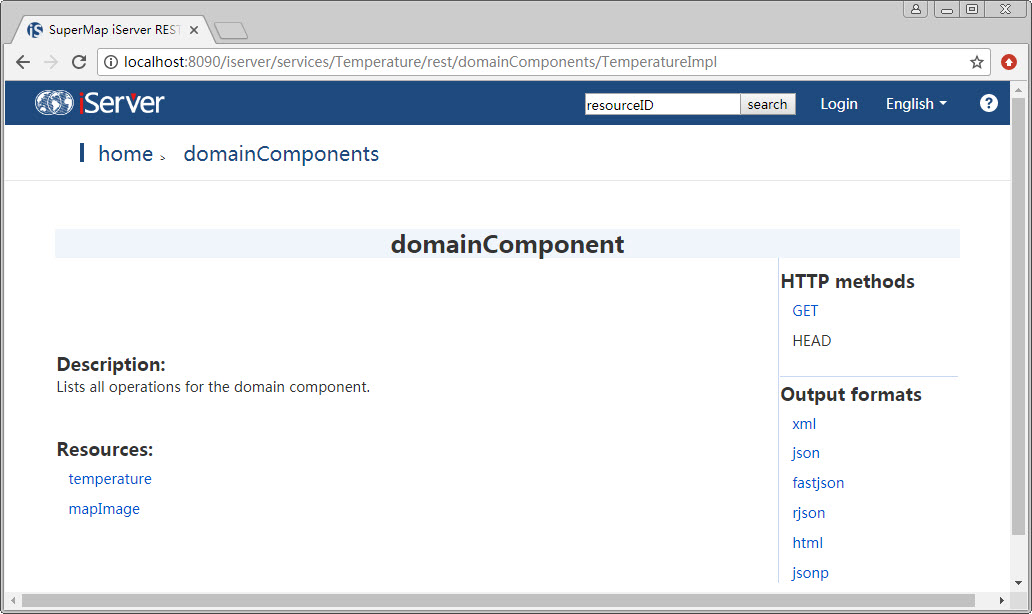Click the red browser extension icon
The width and height of the screenshot is (1032, 614).
[1009, 62]
